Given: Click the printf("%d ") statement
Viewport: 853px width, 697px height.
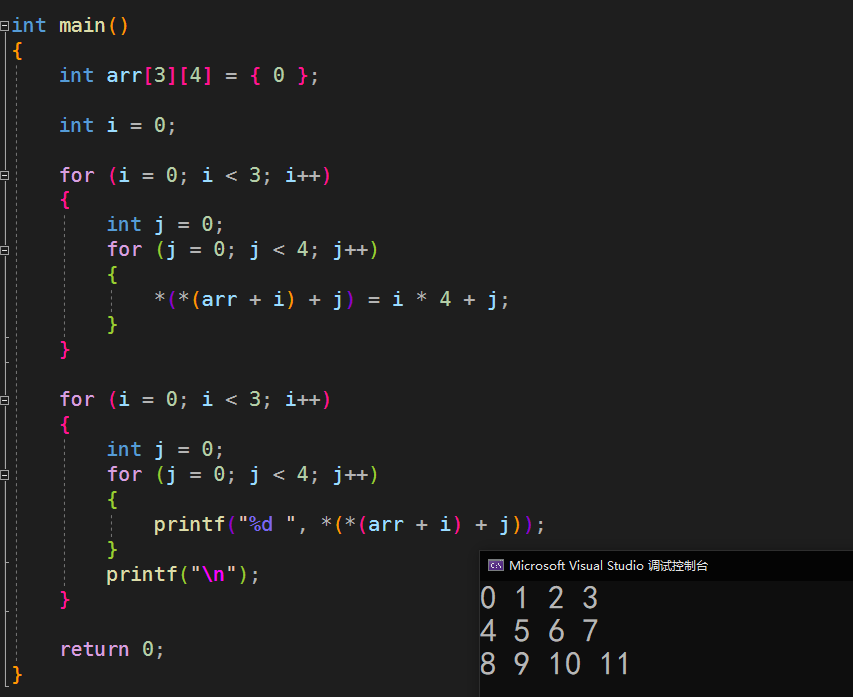Looking at the screenshot, I should tap(349, 525).
